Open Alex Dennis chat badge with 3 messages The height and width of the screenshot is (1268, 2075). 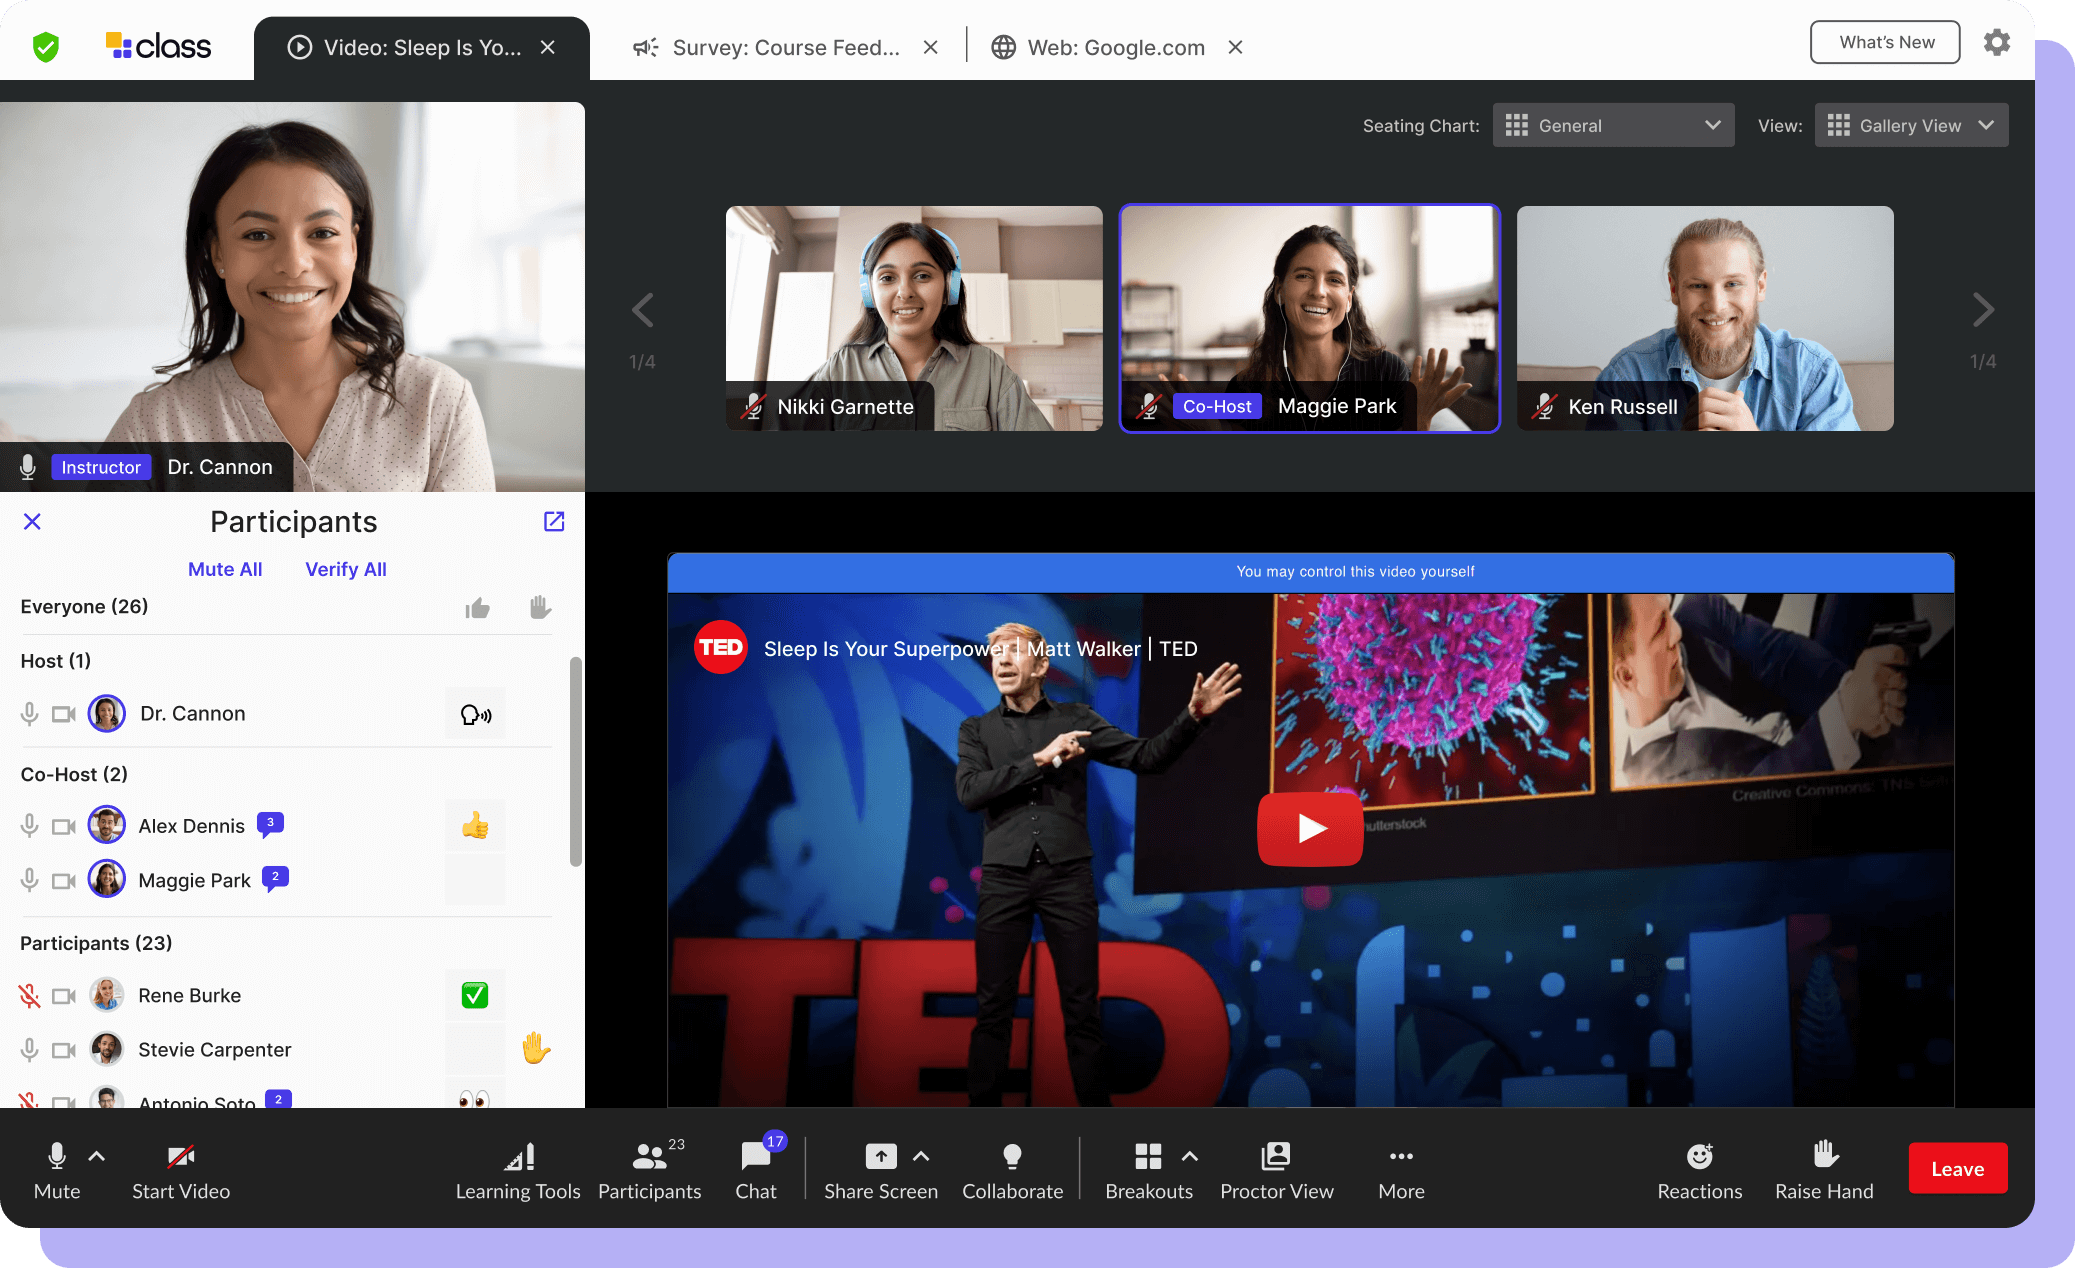(270, 823)
